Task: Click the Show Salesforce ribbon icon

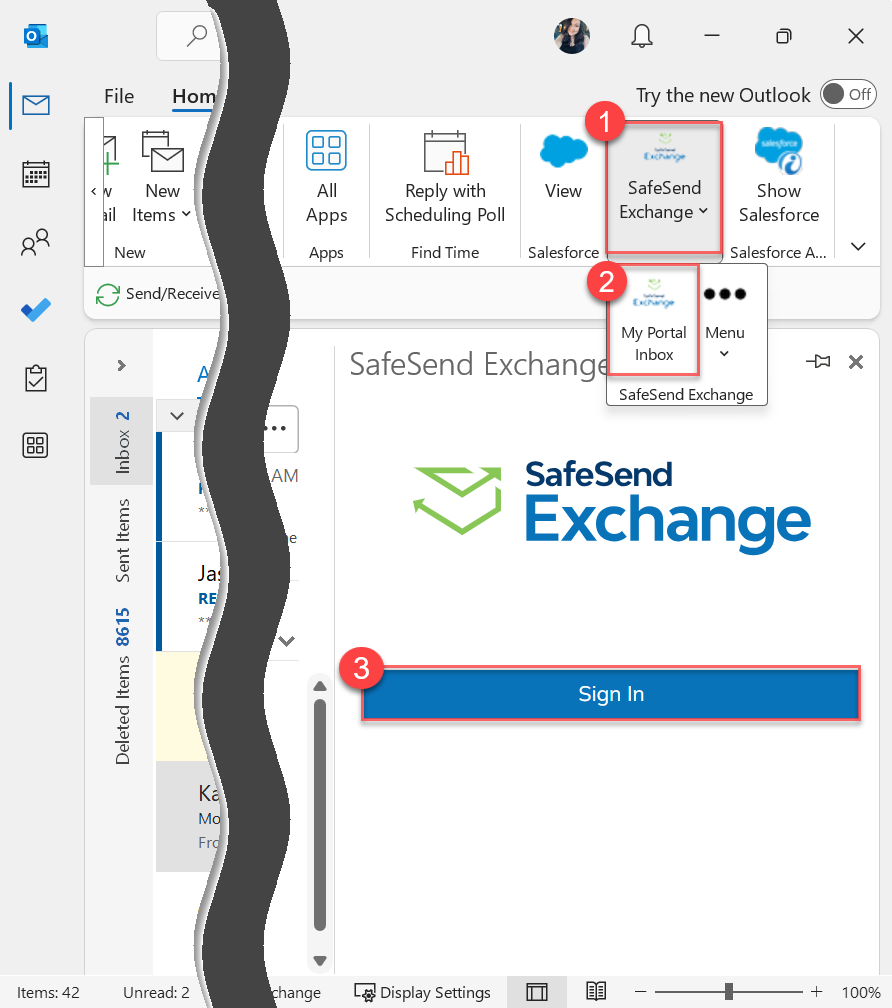Action: (x=779, y=180)
